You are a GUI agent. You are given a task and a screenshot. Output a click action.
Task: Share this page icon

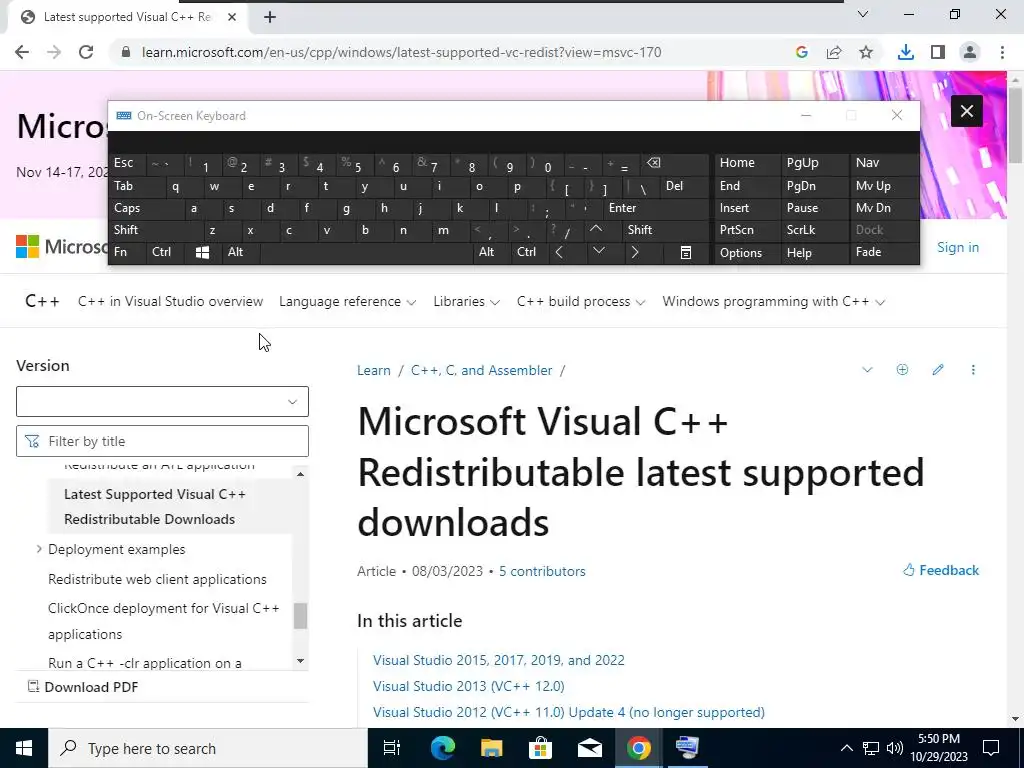tap(834, 52)
